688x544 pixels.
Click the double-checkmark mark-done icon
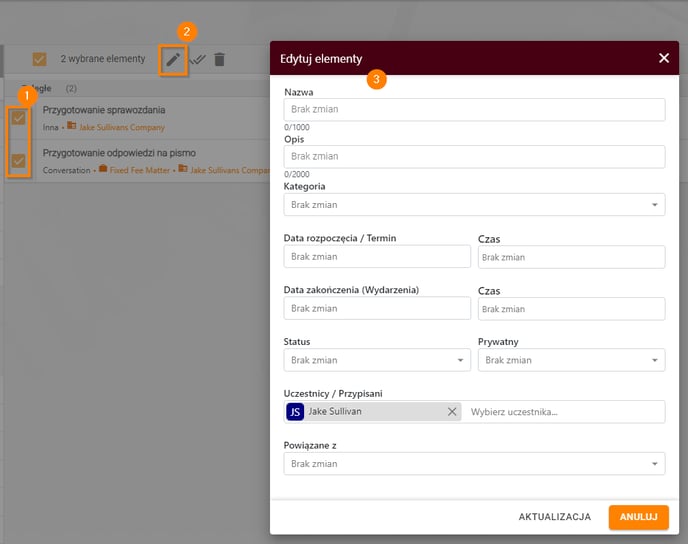tap(197, 59)
